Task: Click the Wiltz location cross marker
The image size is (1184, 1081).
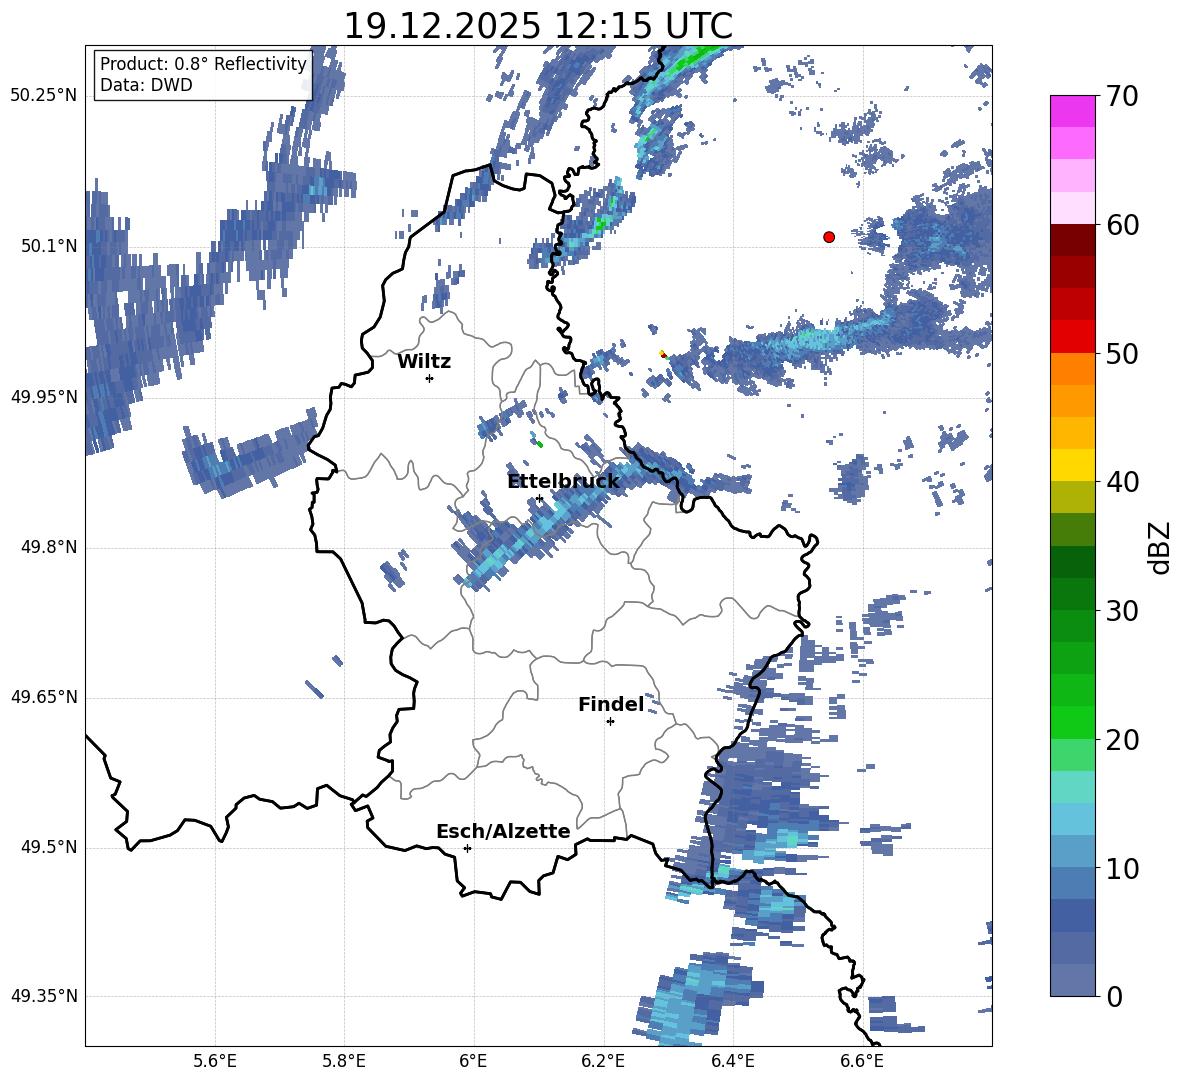Action: tap(430, 378)
